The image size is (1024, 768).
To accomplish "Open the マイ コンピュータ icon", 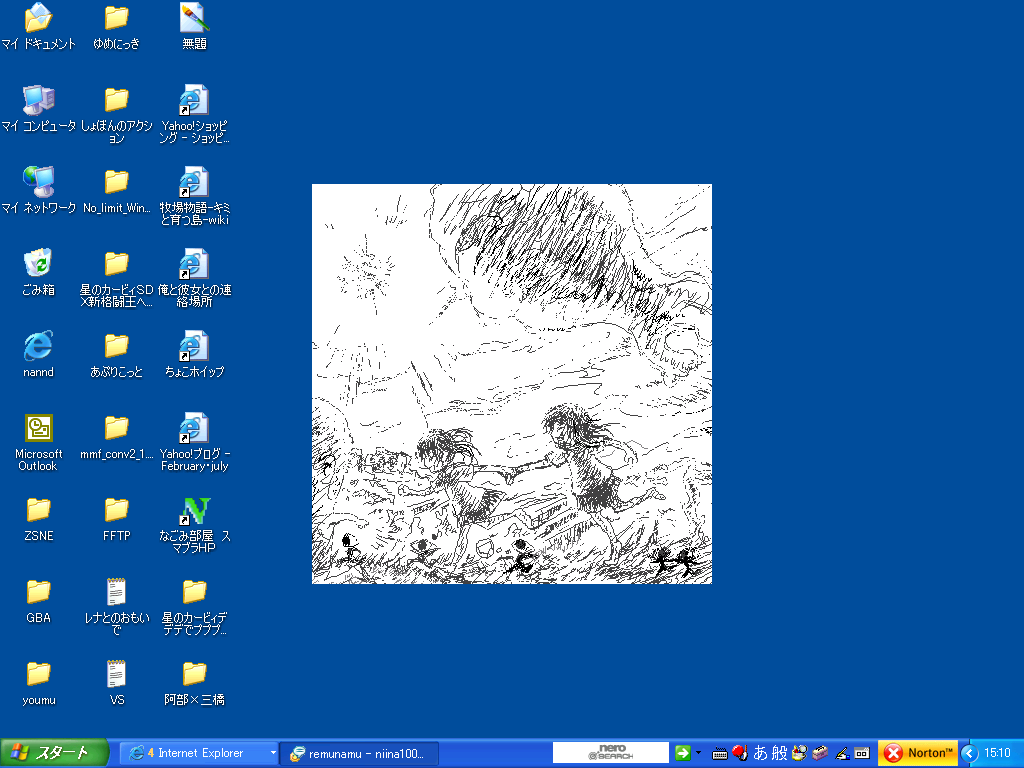I will tap(39, 109).
